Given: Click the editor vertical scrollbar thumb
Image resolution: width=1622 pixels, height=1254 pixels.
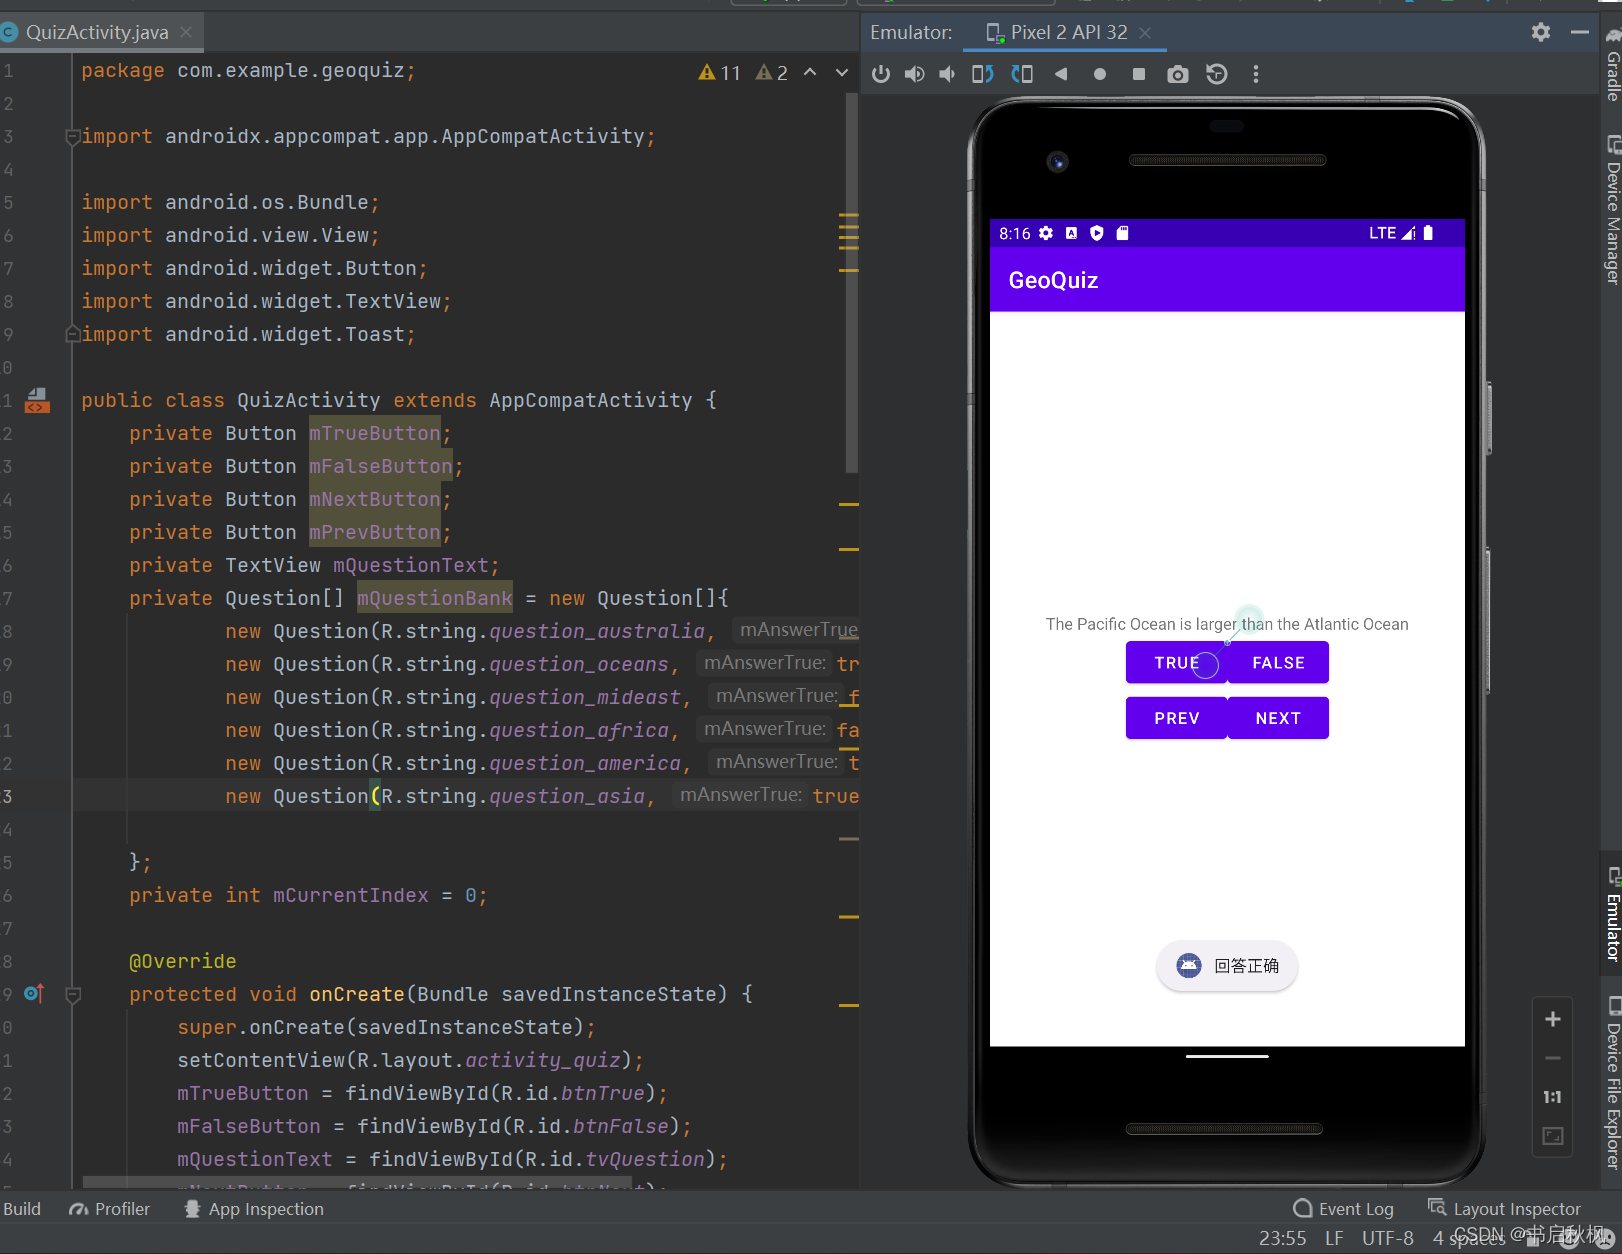Looking at the screenshot, I should click(852, 282).
